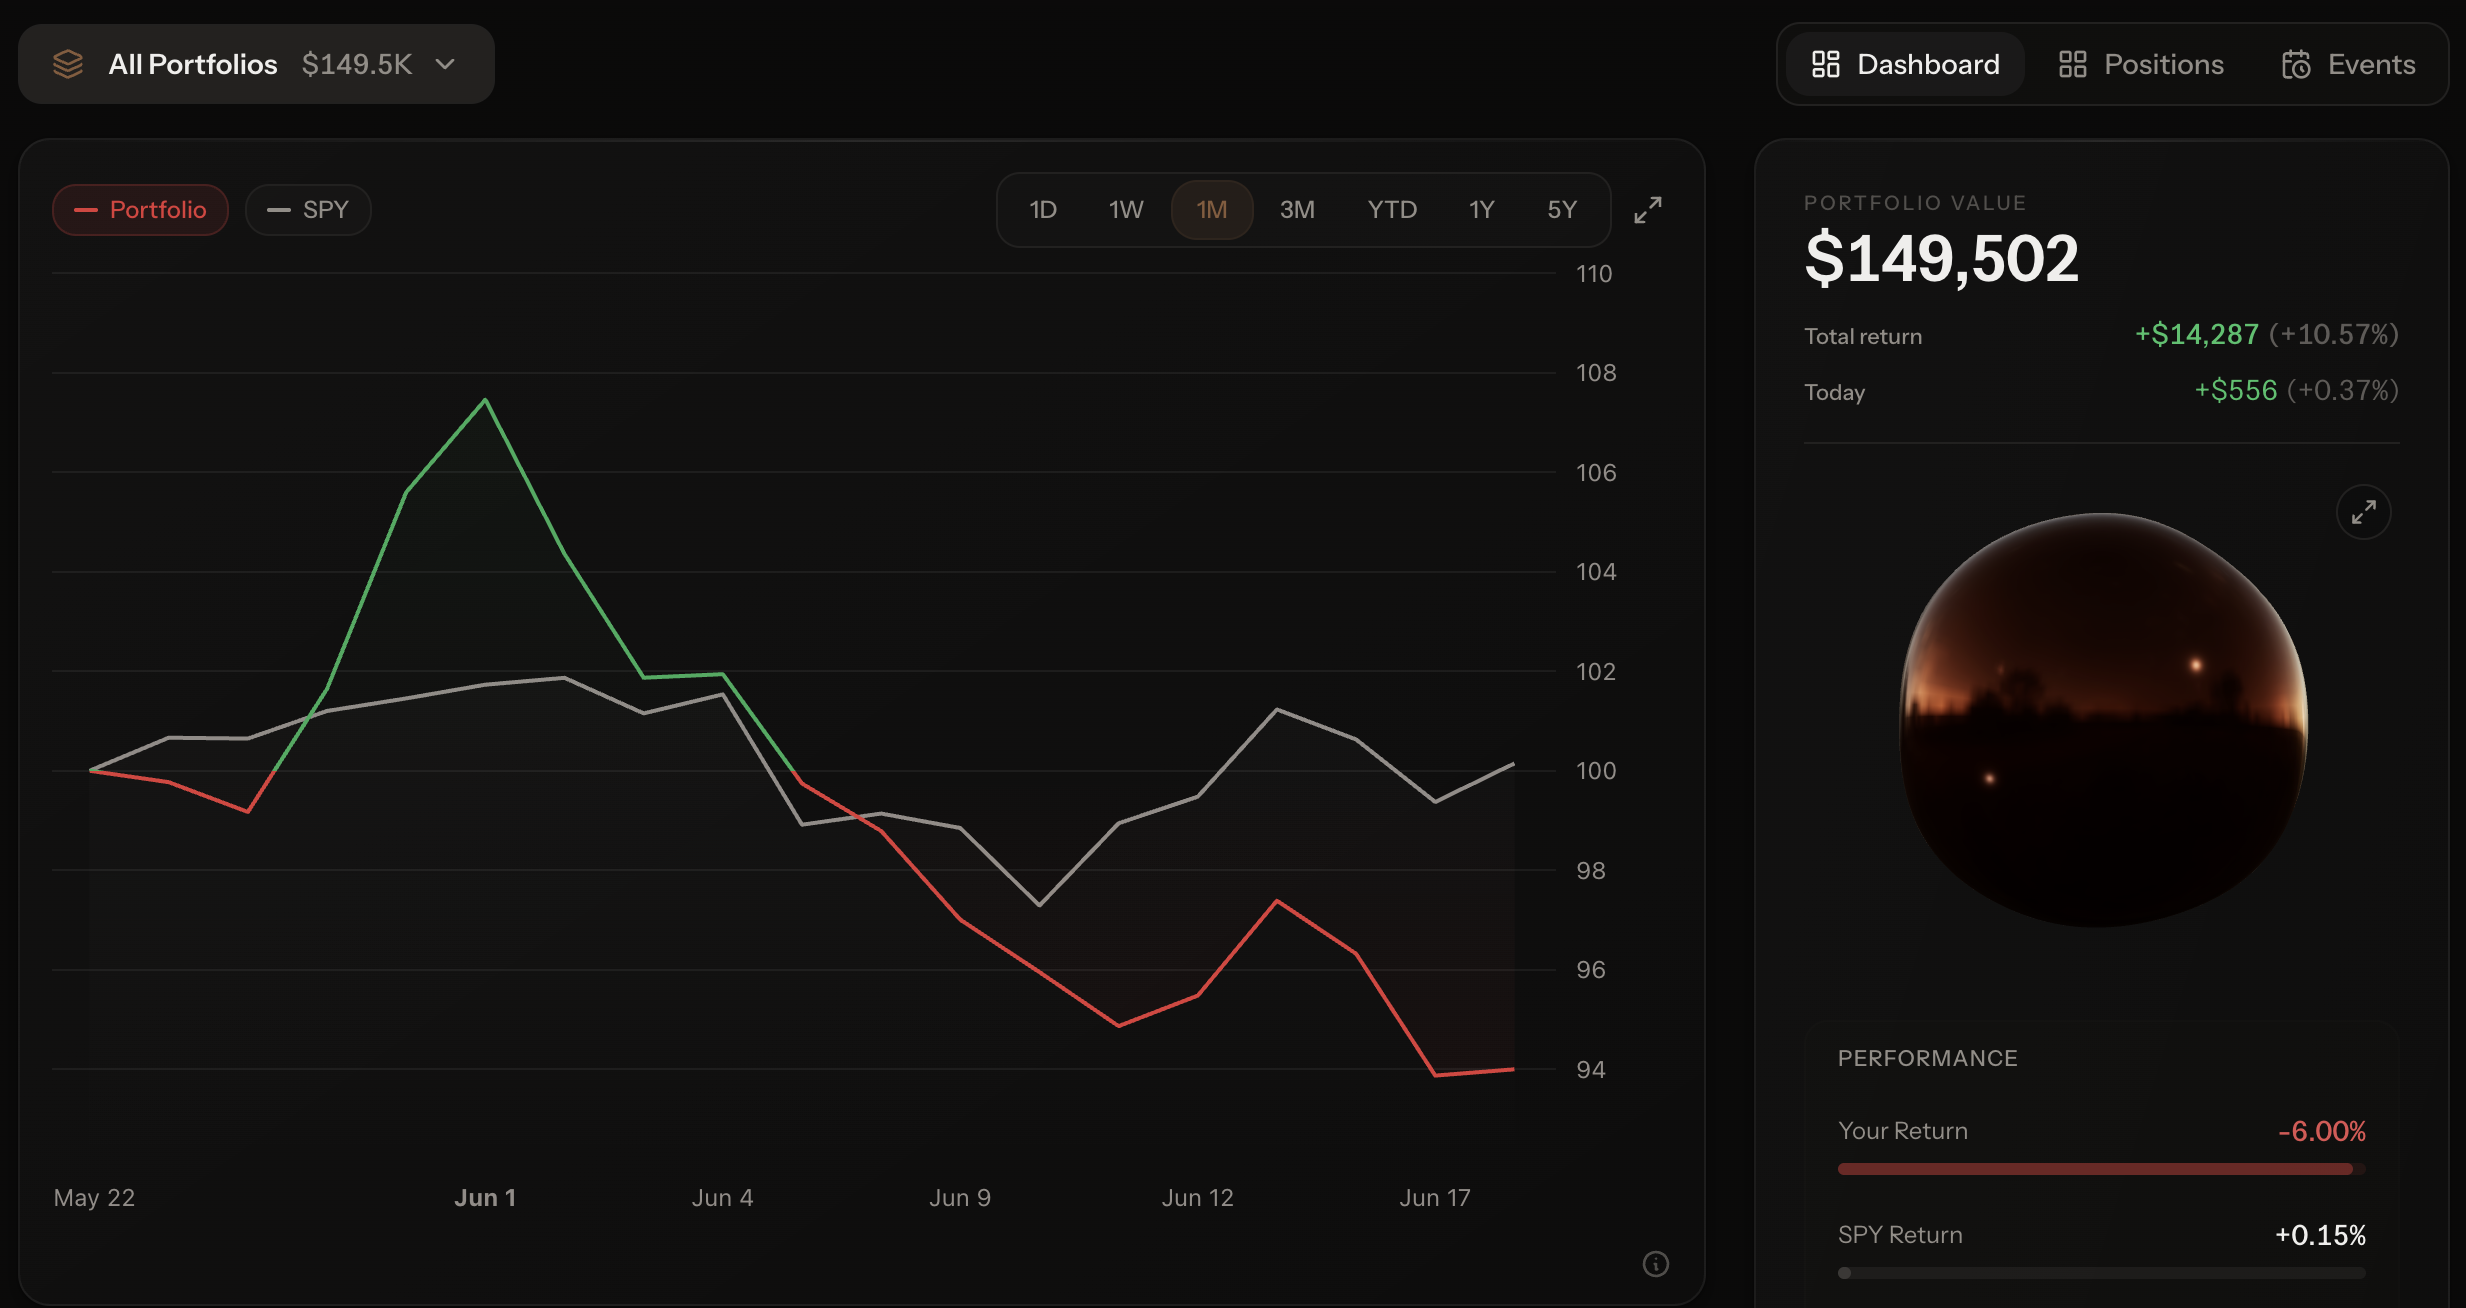Click the Your Return progress bar
Screen dimensions: 2466x1308
pos(2102,1169)
